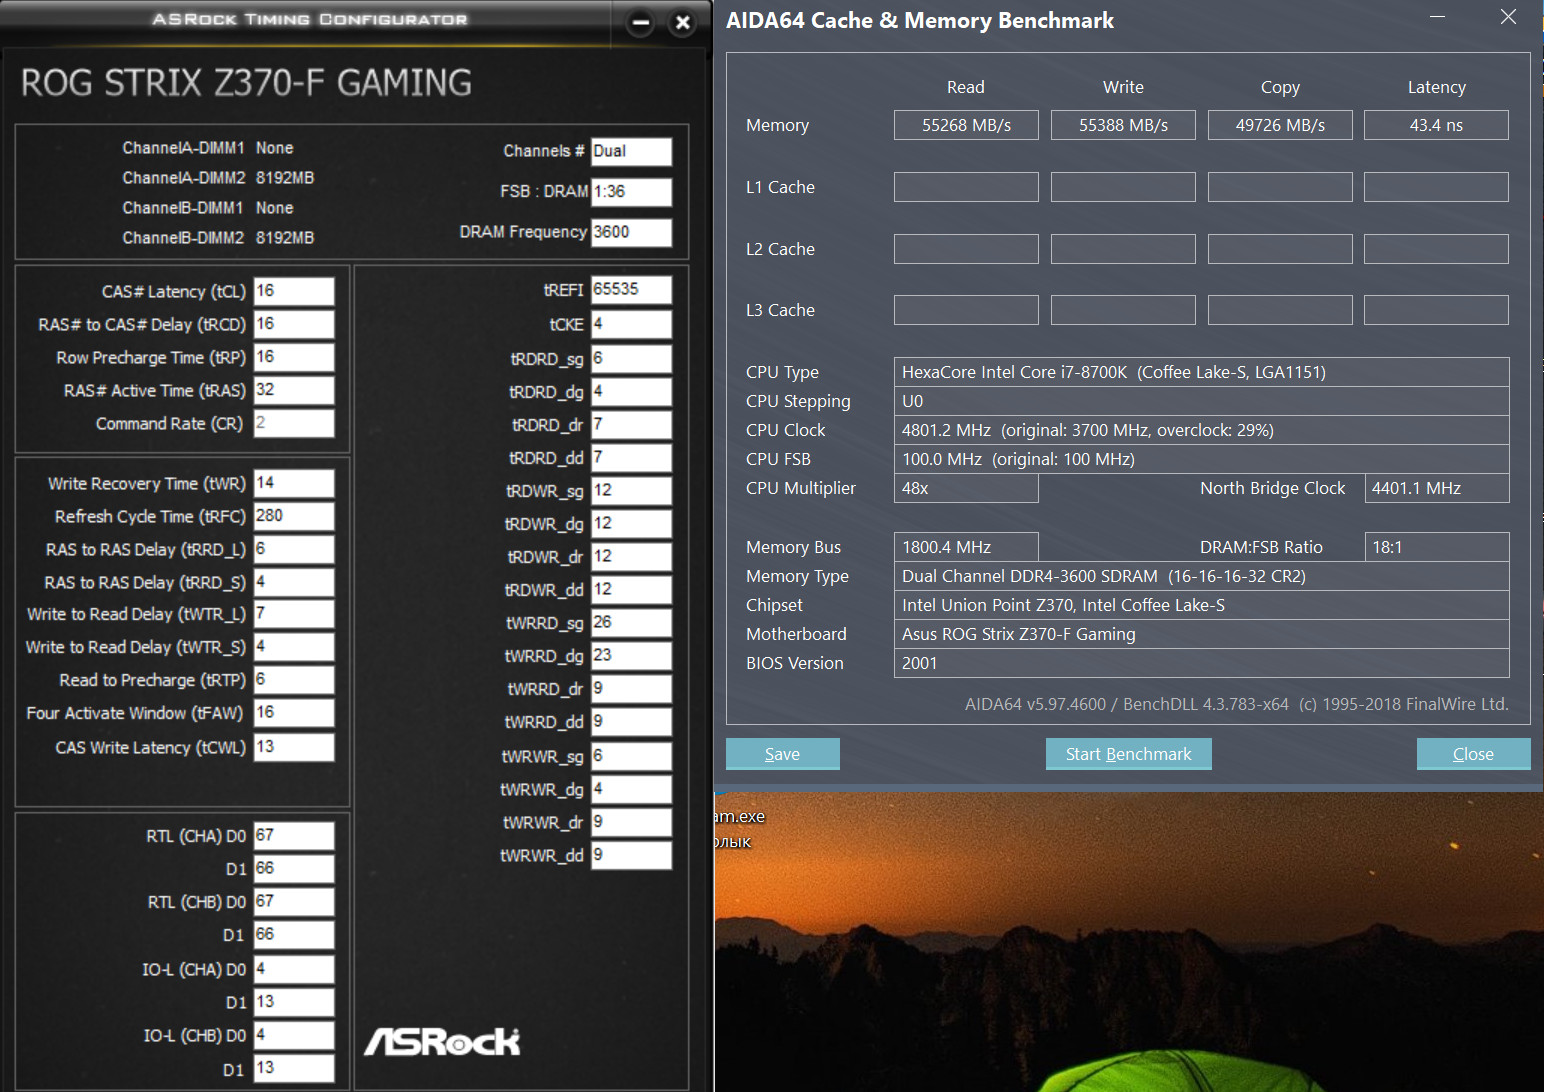
Task: Click the Memory Copy result 49726 MB/s
Action: 1280,125
